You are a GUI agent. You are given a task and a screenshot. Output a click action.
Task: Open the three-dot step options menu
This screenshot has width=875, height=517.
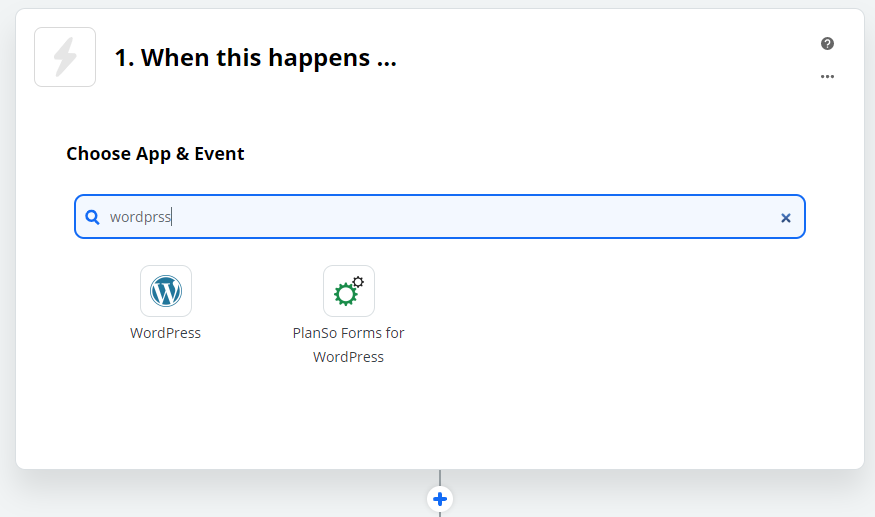(827, 76)
